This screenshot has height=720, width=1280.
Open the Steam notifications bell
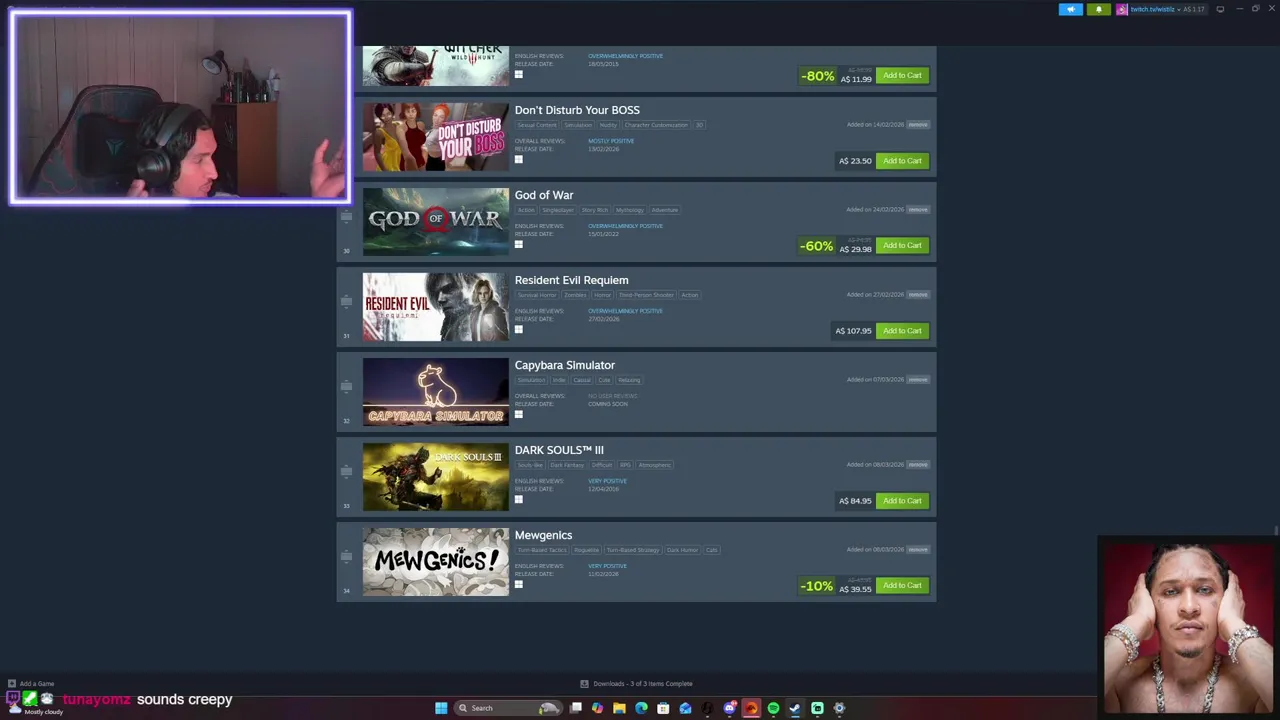coord(1098,9)
